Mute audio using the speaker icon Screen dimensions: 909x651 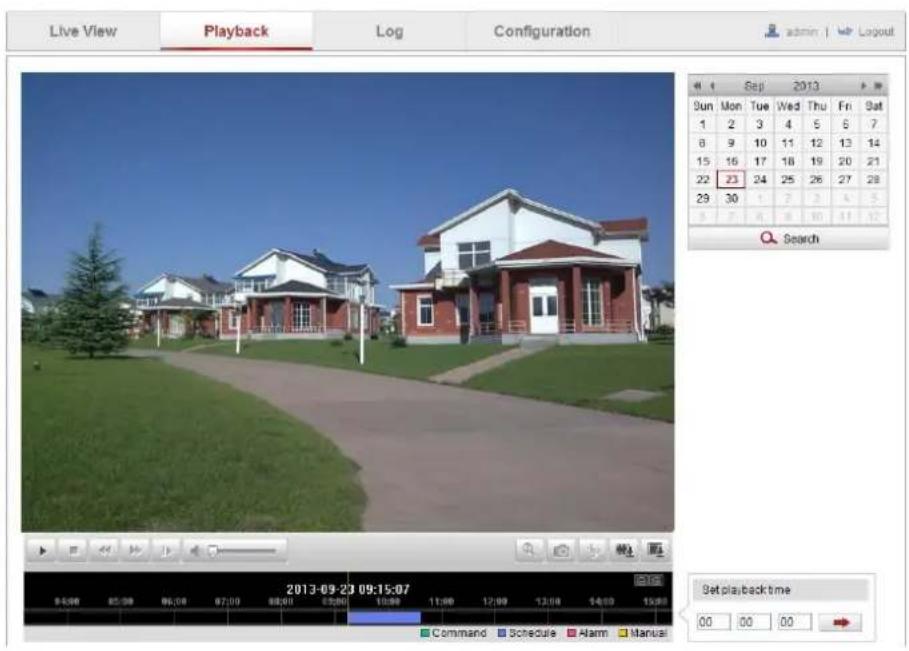coord(195,550)
